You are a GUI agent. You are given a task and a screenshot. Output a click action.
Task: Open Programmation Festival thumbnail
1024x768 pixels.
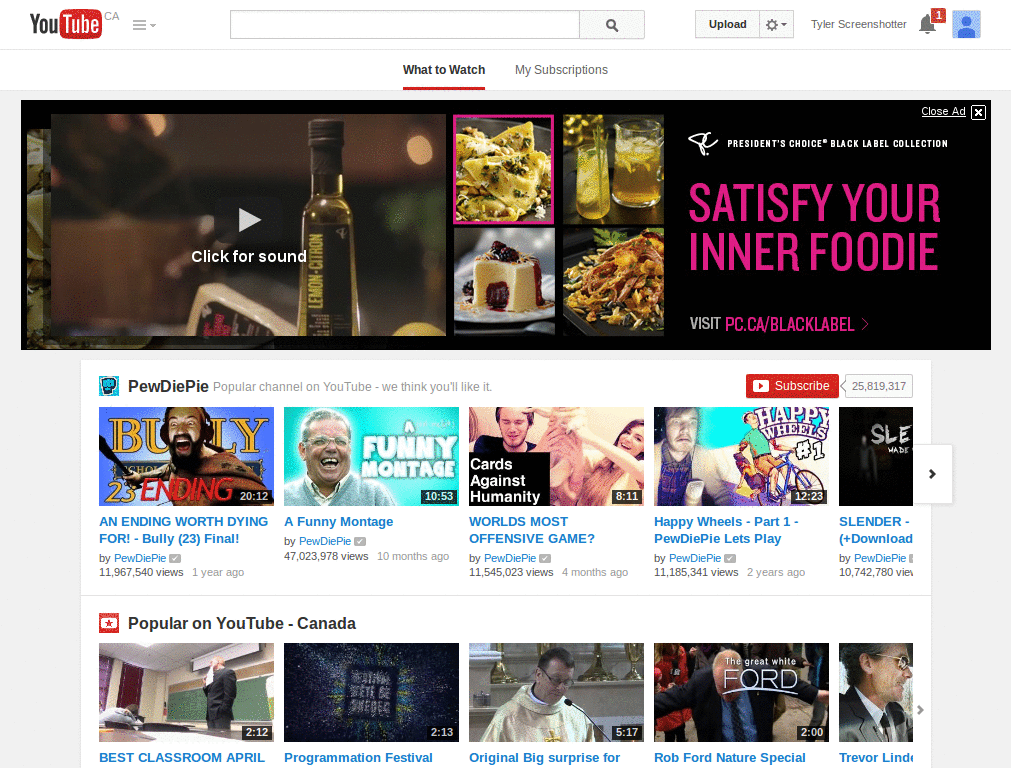[372, 692]
